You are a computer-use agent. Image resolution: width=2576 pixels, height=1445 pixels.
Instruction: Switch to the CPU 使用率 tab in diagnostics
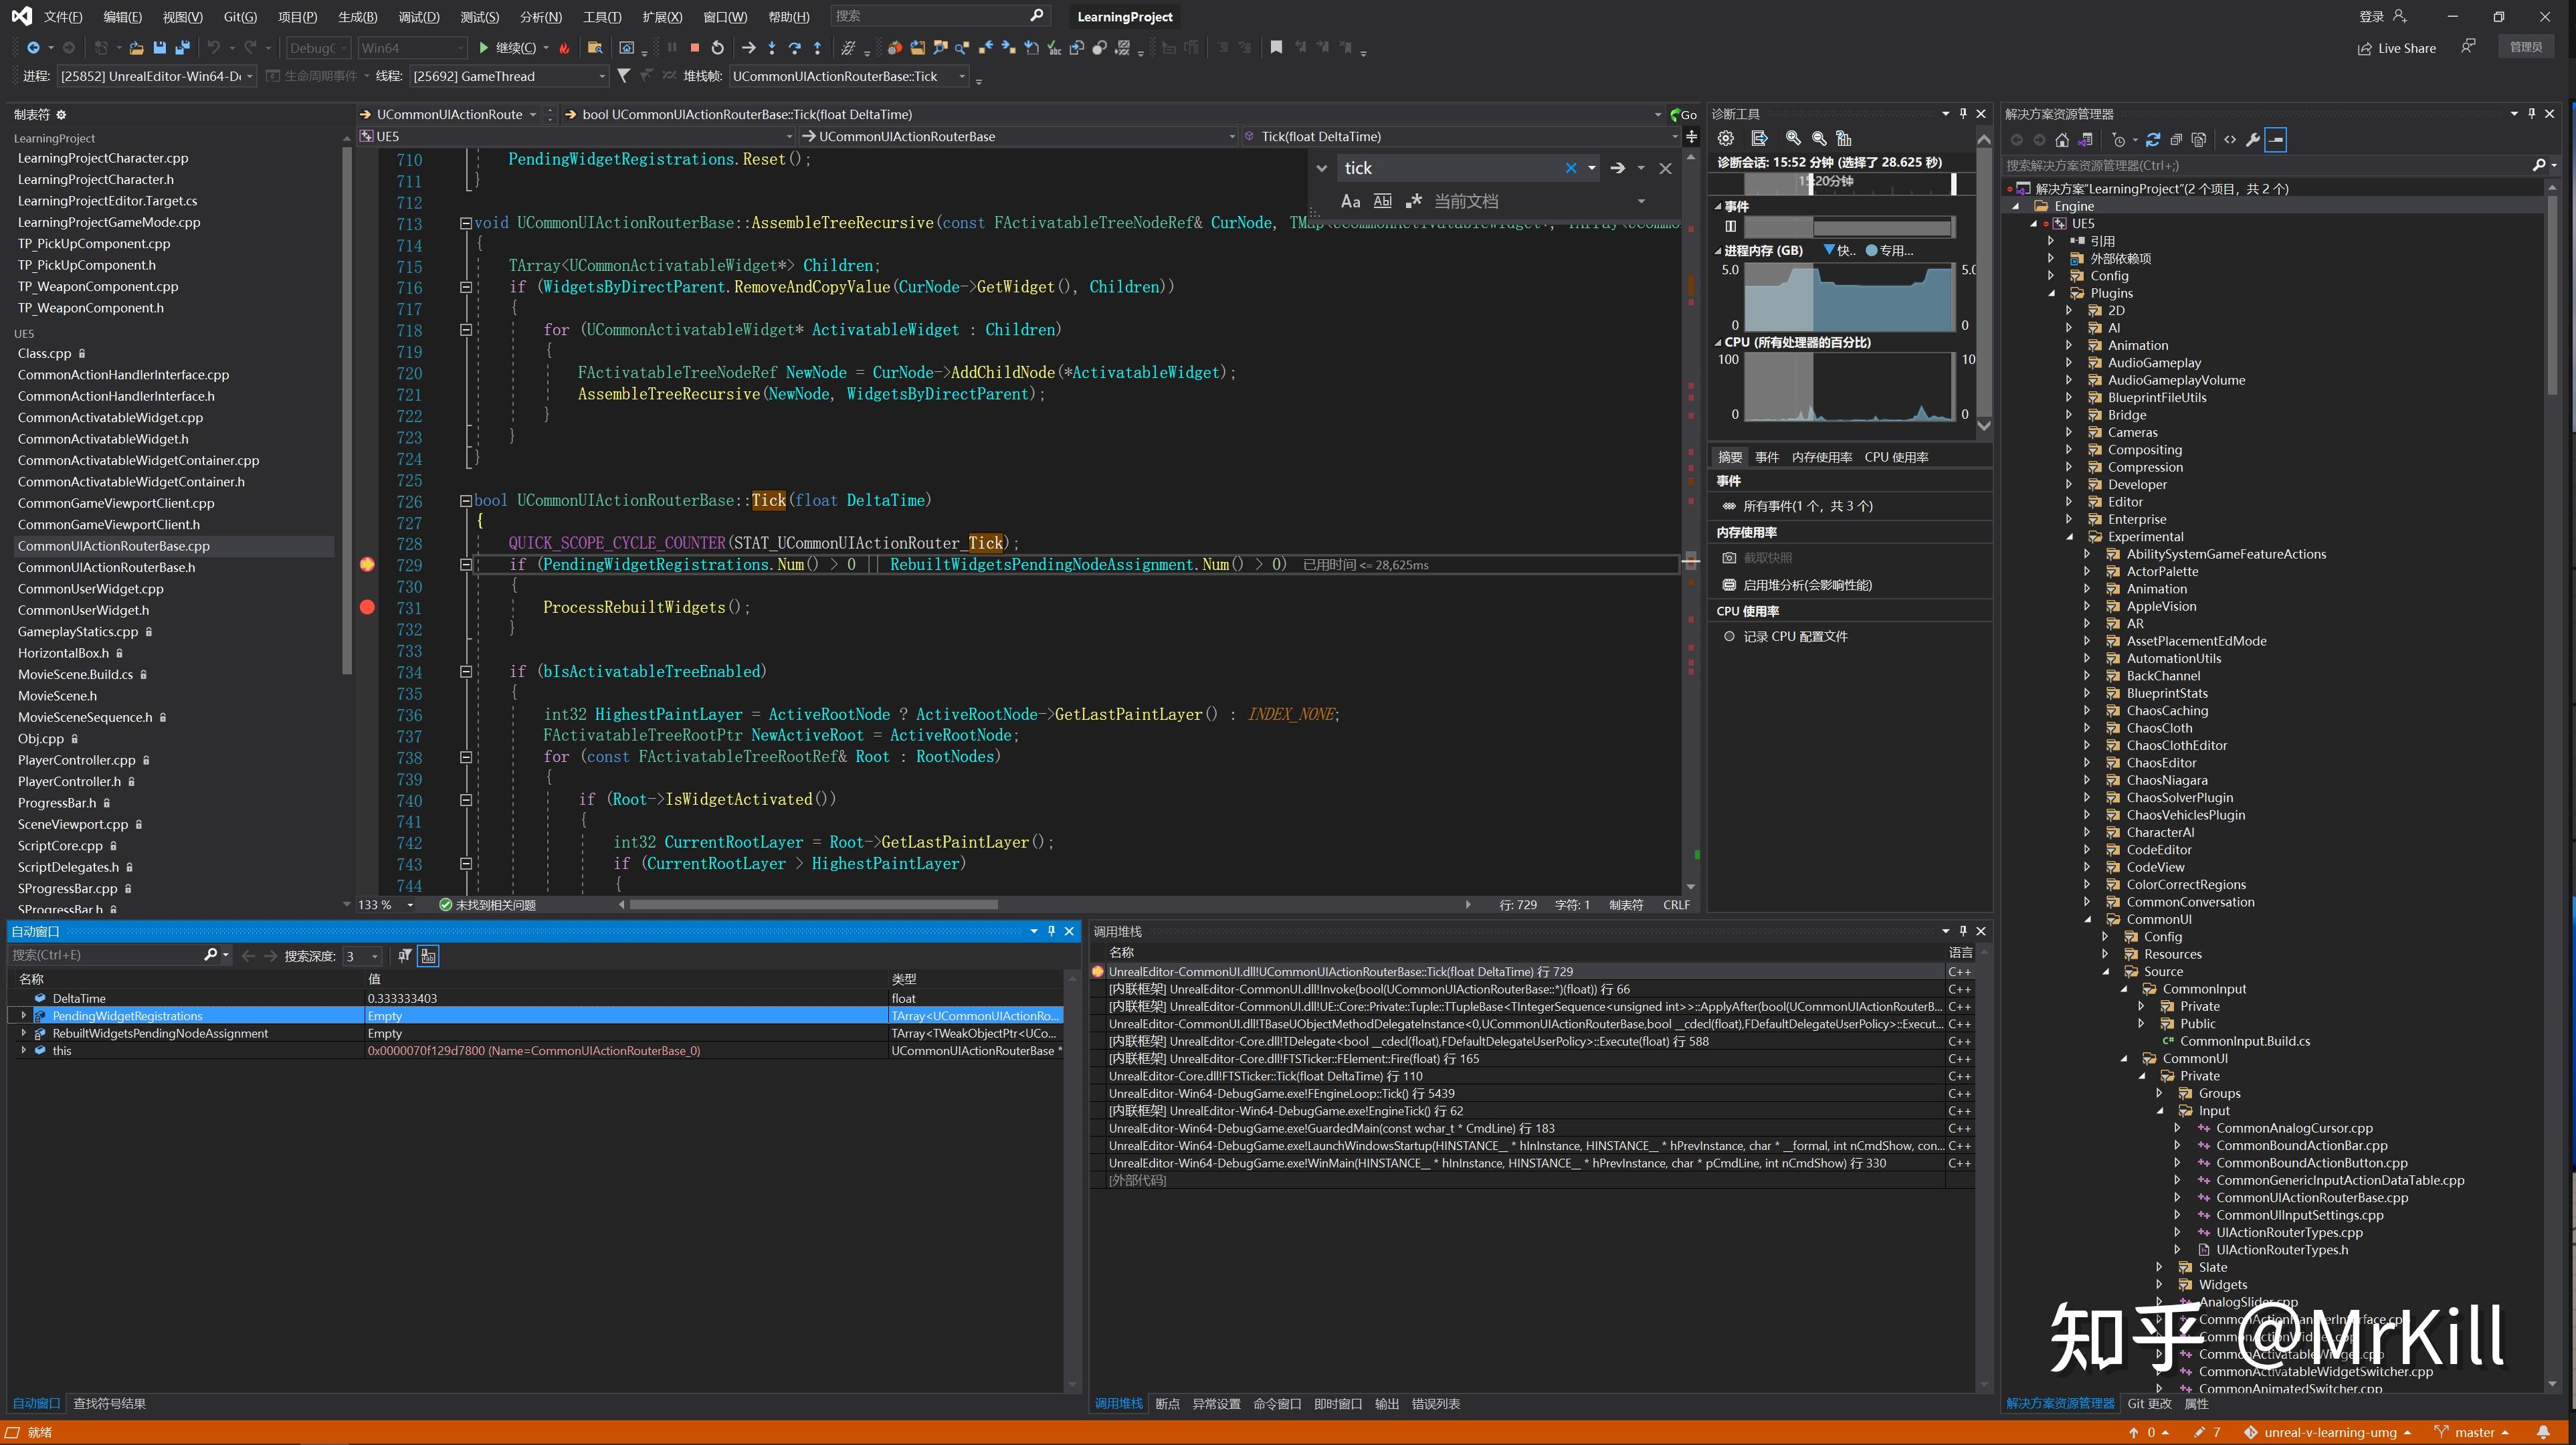[x=1896, y=457]
